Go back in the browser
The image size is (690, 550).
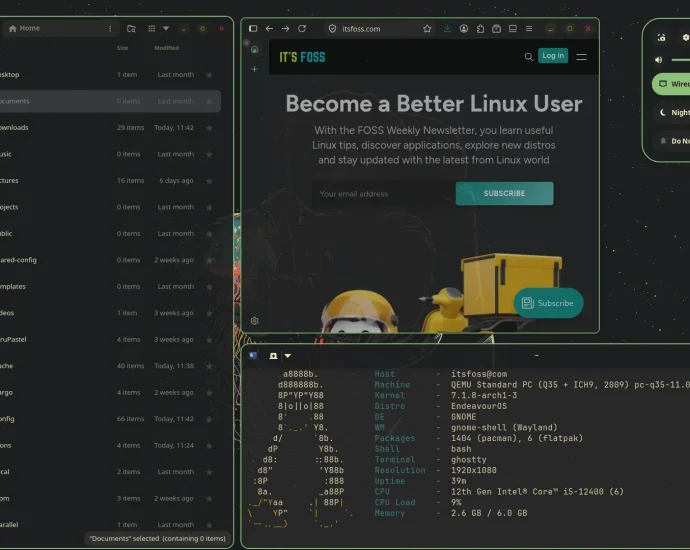point(269,29)
